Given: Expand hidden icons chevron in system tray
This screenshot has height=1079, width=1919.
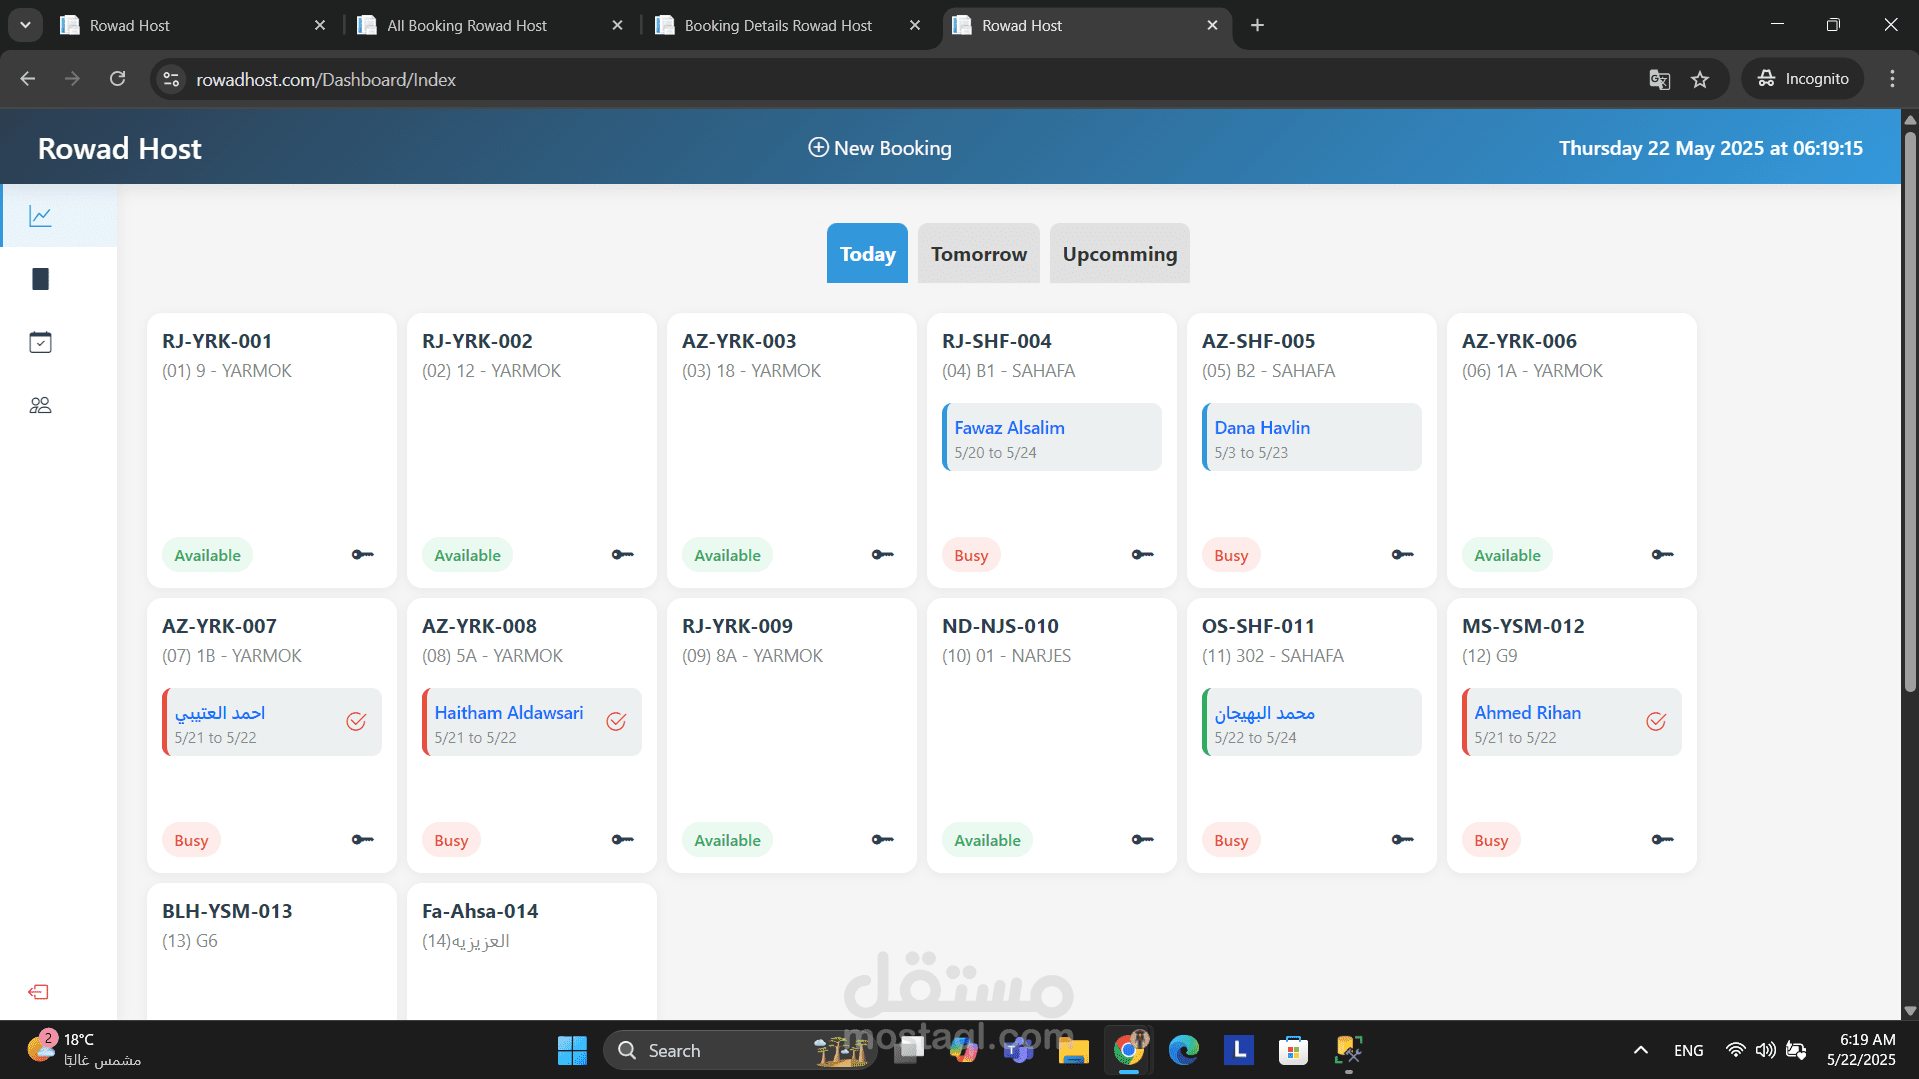Looking at the screenshot, I should pos(1640,1050).
